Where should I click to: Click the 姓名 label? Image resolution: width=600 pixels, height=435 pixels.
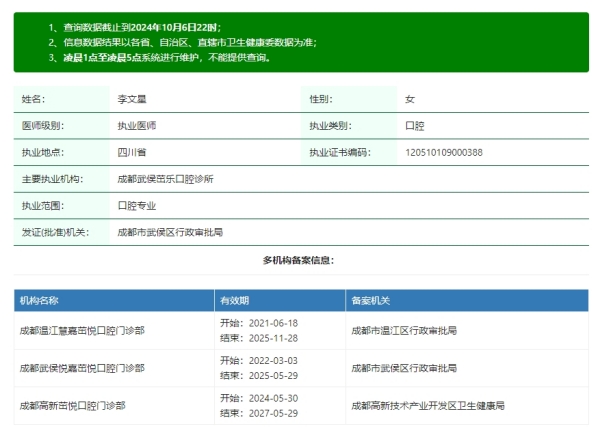pos(33,99)
